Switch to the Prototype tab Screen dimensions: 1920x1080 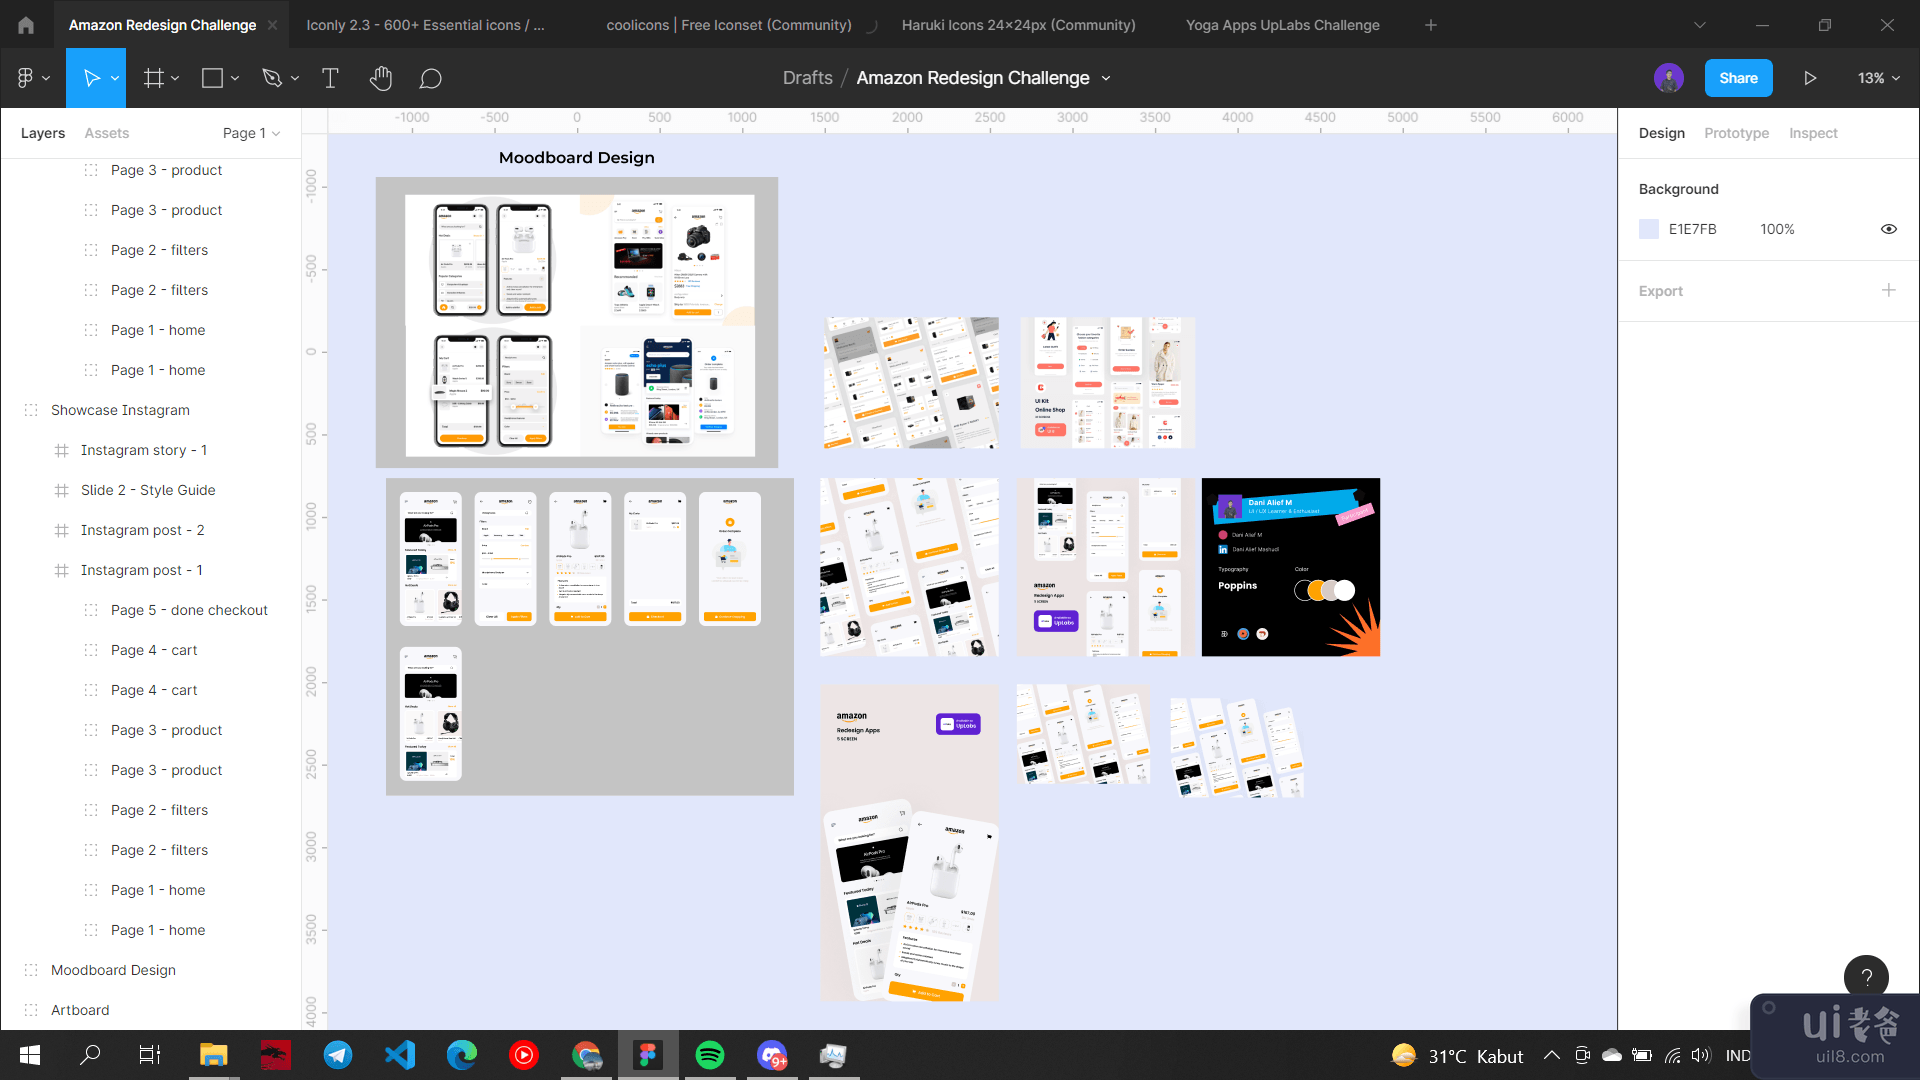point(1736,133)
